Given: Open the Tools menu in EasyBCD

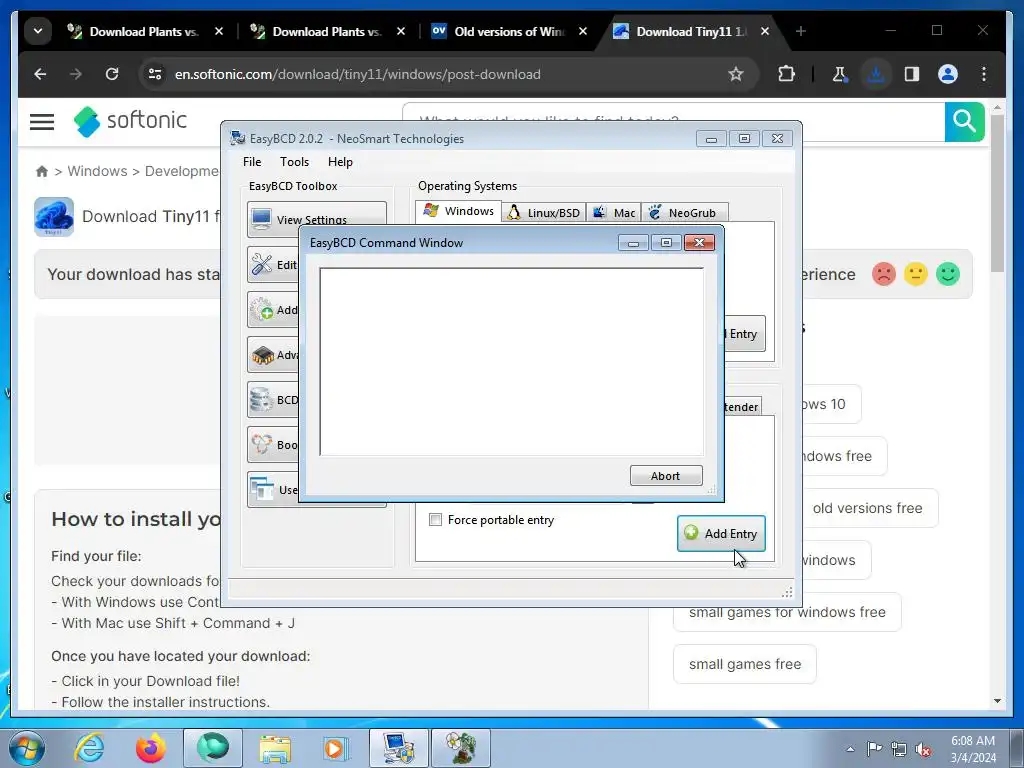Looking at the screenshot, I should tap(295, 162).
